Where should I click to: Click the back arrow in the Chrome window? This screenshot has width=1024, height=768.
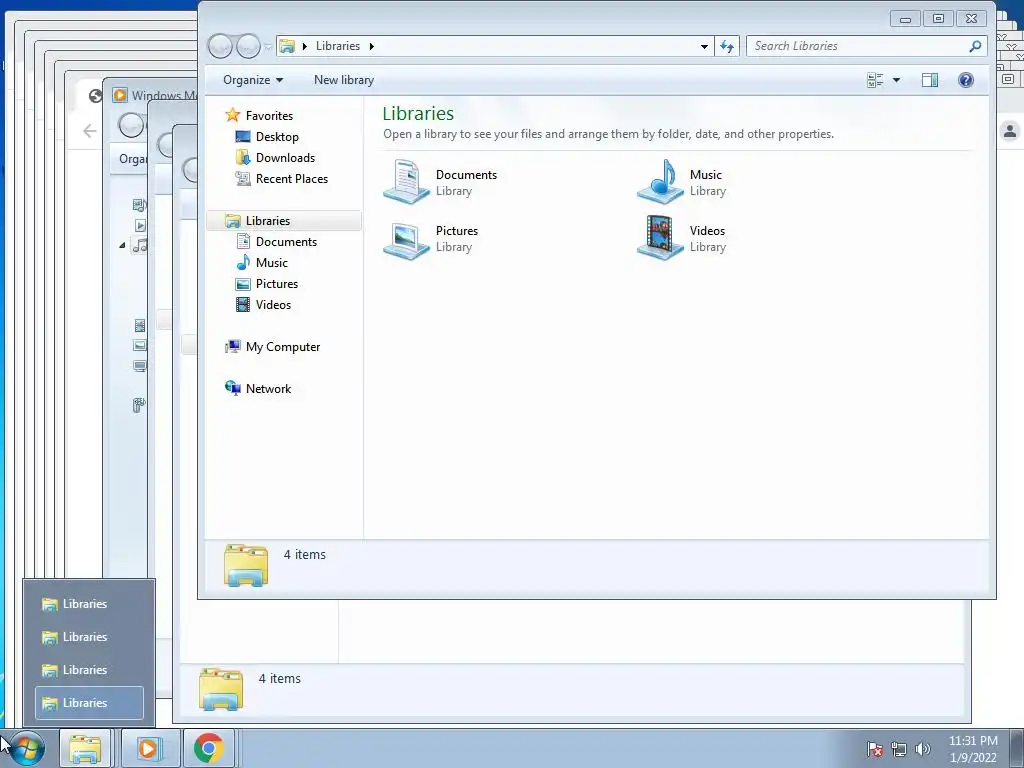89,131
